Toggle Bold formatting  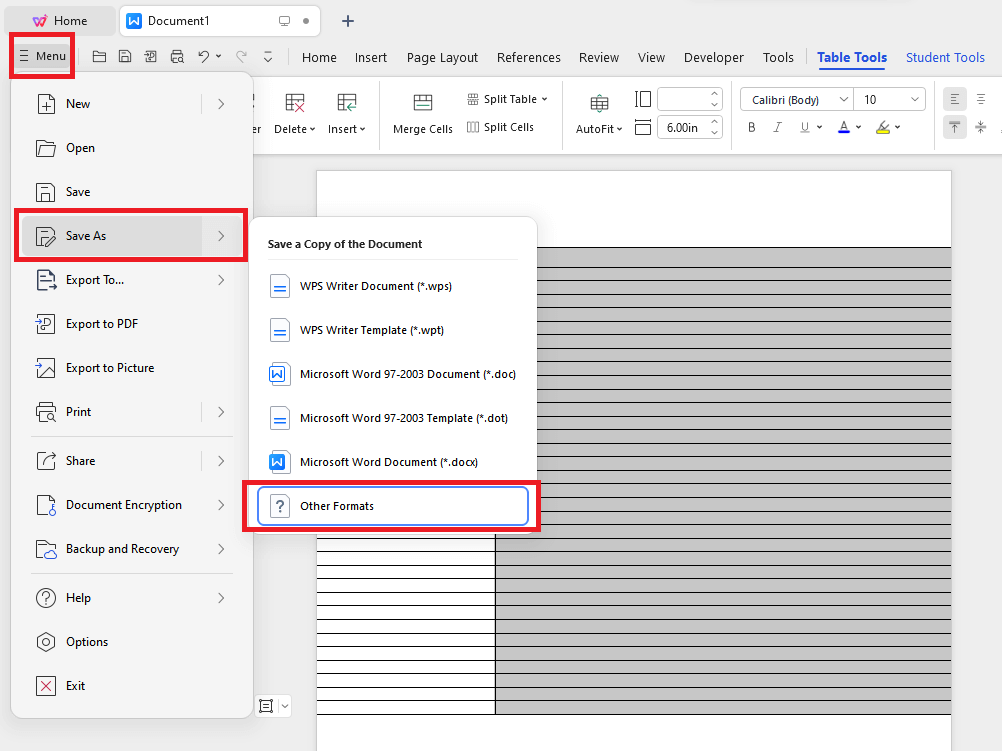752,127
